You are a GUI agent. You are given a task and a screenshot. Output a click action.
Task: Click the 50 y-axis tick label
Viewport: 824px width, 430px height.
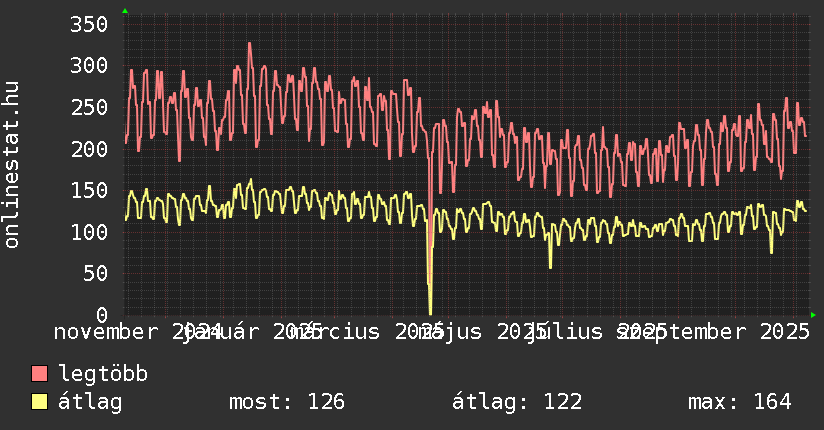[x=95, y=273]
